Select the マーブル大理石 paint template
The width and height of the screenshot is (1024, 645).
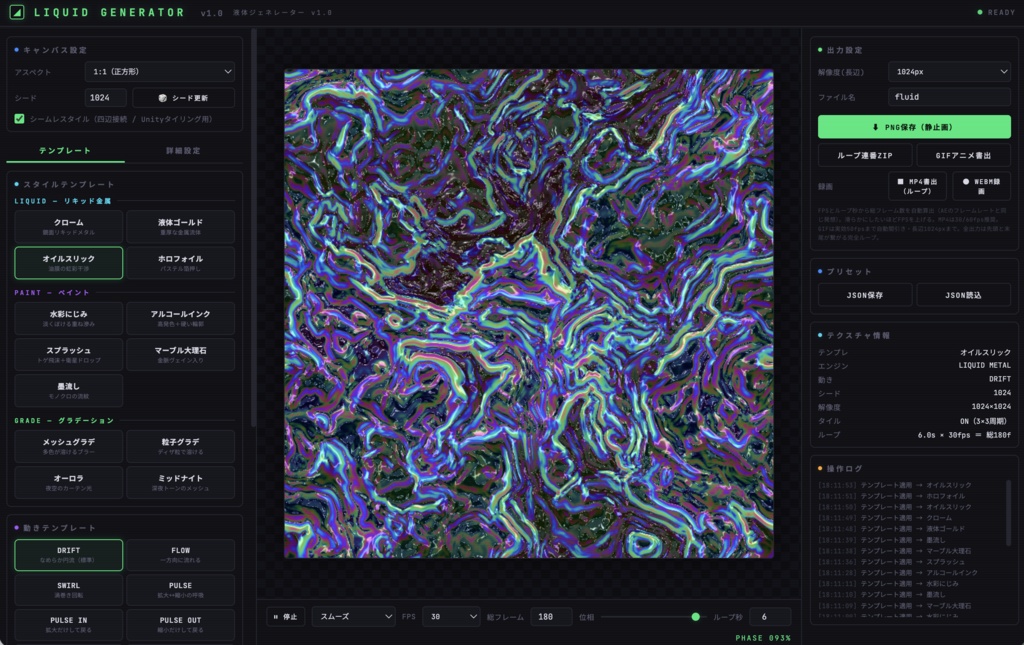(180, 354)
